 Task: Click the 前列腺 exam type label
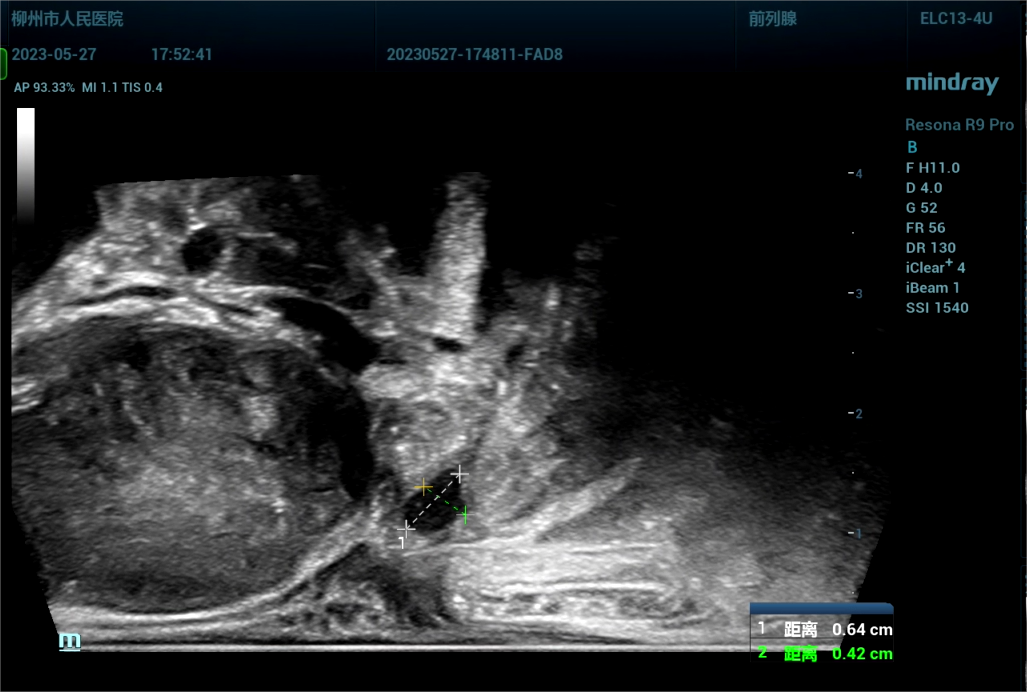click(x=772, y=19)
